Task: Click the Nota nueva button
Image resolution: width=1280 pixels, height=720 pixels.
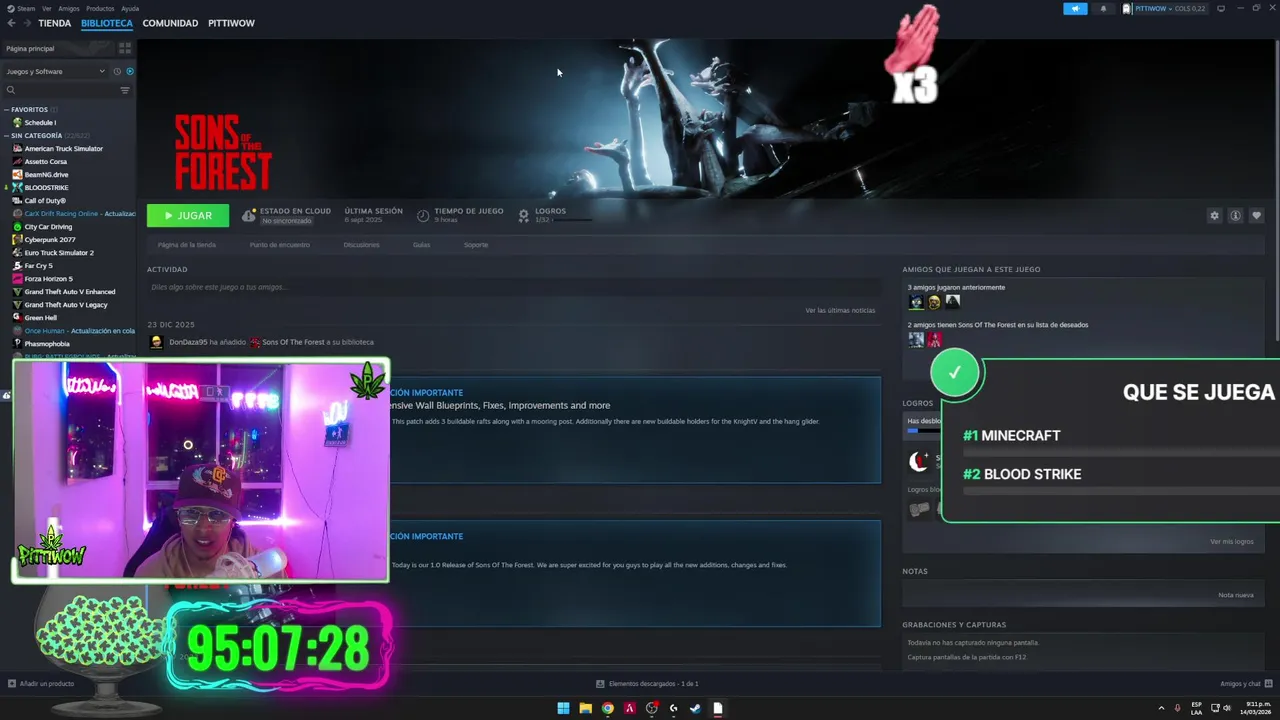Action: click(x=1235, y=595)
